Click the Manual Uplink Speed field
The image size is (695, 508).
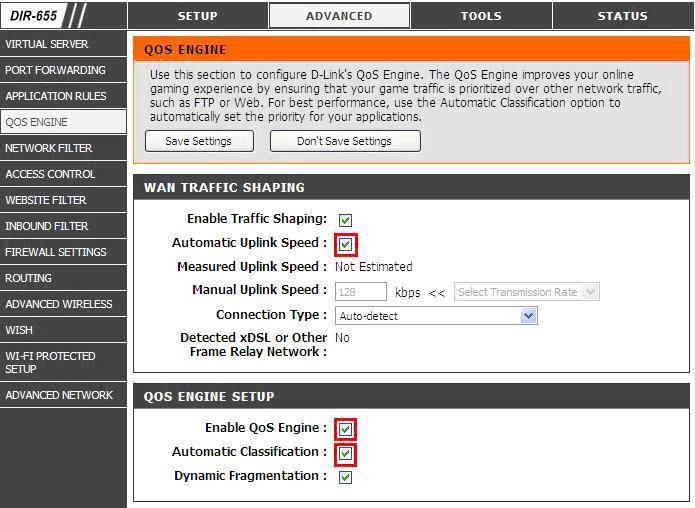click(360, 292)
